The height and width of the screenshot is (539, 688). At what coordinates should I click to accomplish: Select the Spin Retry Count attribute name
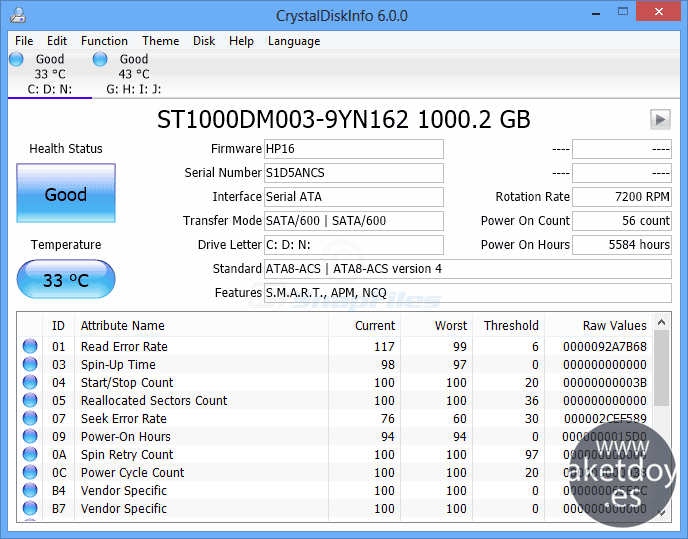pyautogui.click(x=127, y=455)
